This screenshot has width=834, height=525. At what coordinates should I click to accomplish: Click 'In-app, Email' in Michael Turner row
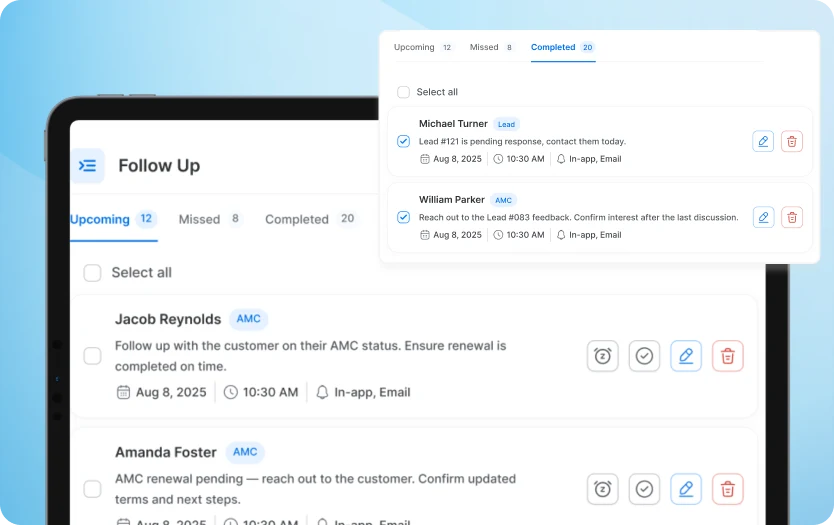(595, 159)
